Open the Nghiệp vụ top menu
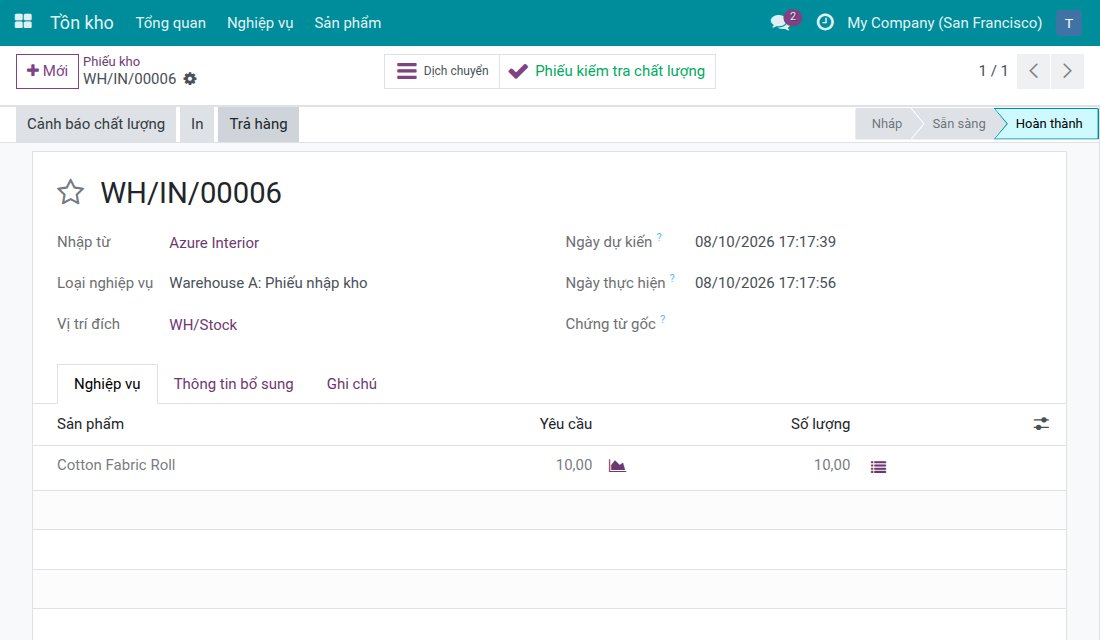 pyautogui.click(x=260, y=22)
